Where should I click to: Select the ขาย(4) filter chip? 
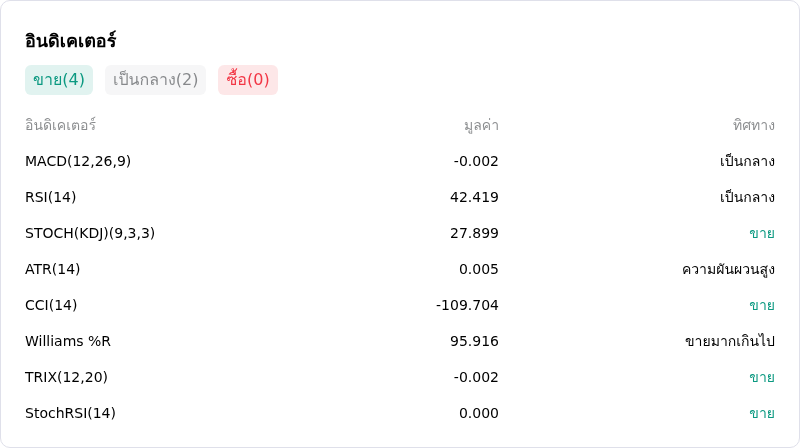click(59, 80)
